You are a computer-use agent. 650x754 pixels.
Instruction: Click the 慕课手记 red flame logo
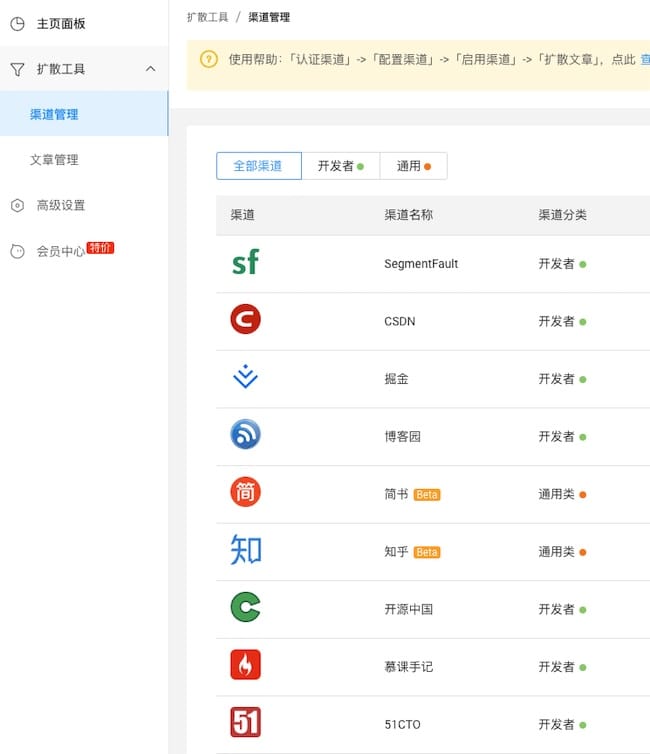point(245,665)
